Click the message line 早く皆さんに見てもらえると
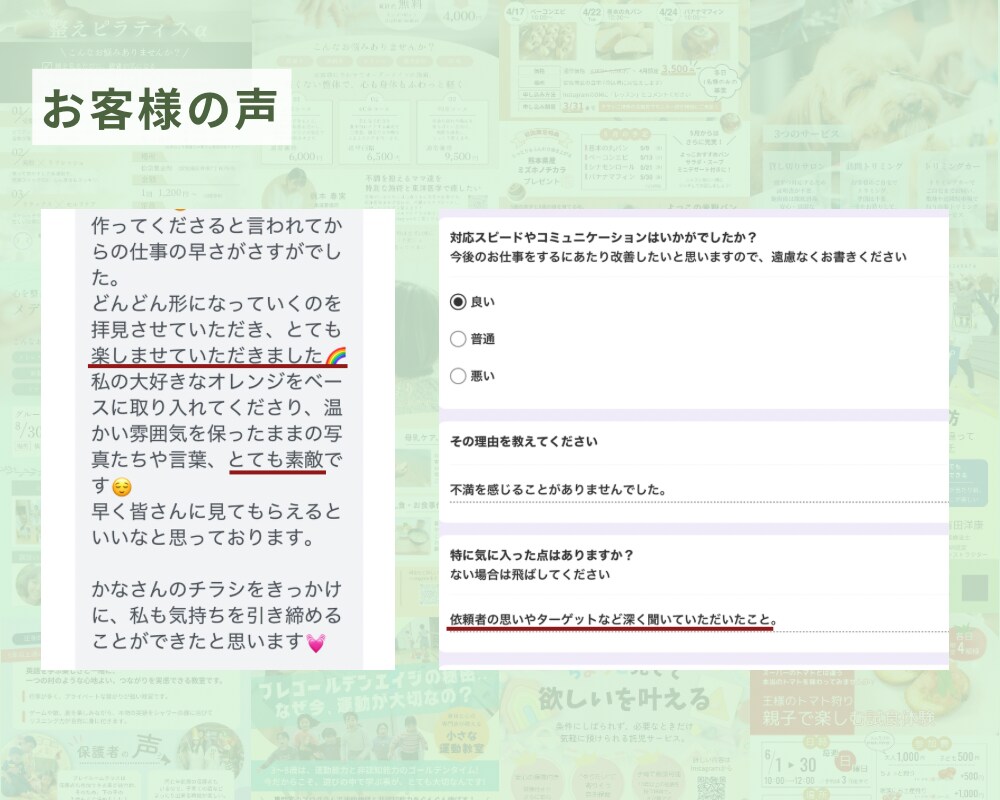 tap(216, 512)
